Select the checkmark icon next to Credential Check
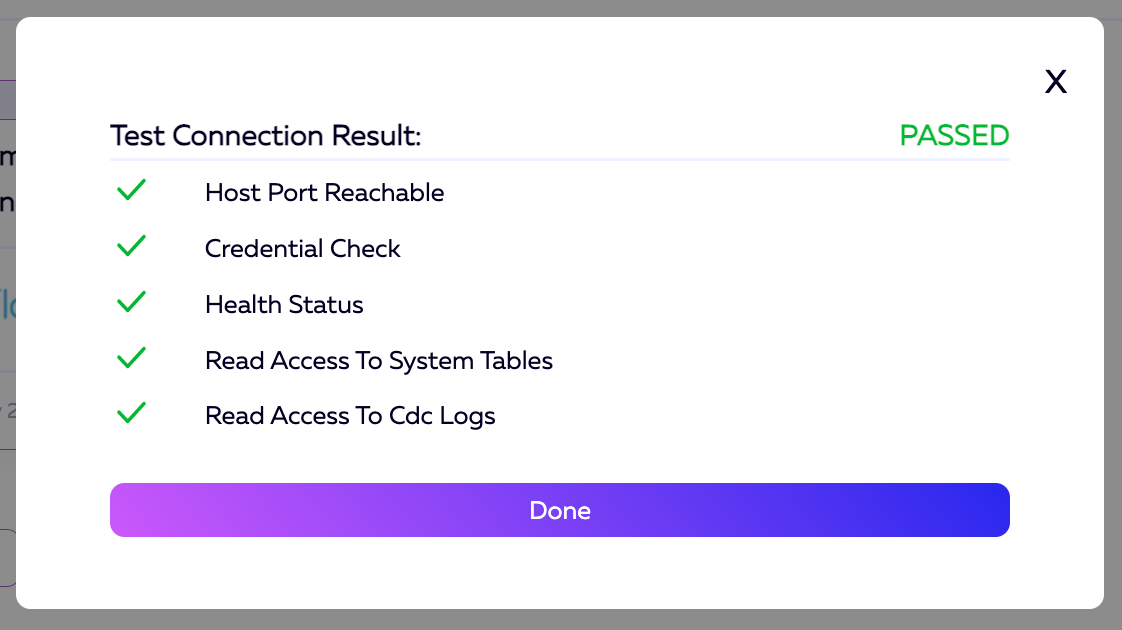 point(132,246)
